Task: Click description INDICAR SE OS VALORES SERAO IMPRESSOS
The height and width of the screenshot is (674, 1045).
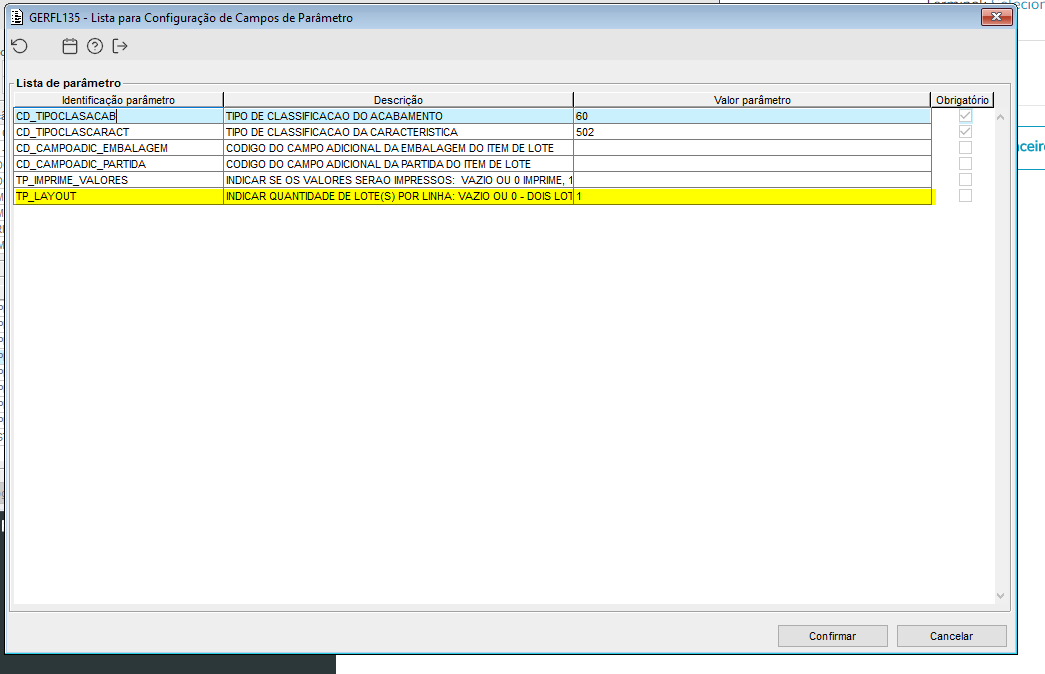Action: pyautogui.click(x=399, y=180)
